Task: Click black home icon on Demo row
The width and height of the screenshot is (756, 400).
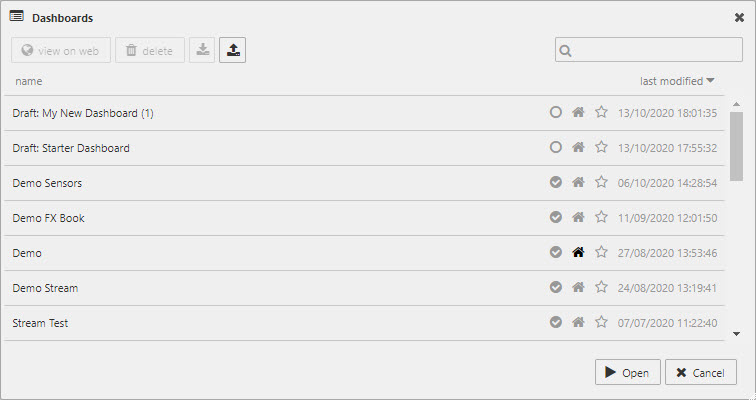Action: (578, 253)
